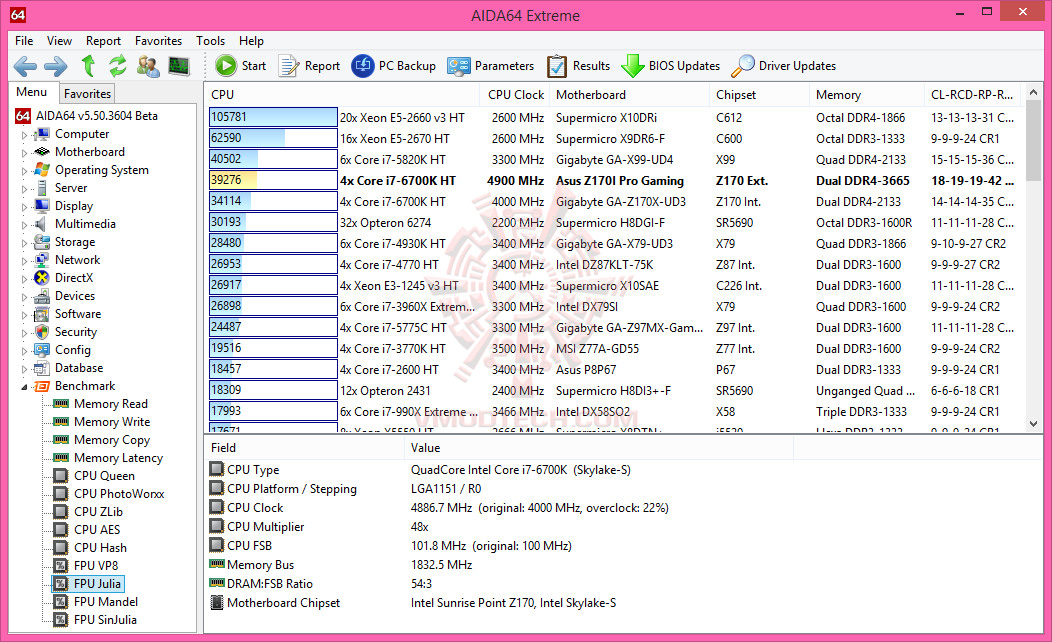Expand the Multimedia tree node
1052x642 pixels.
point(25,225)
